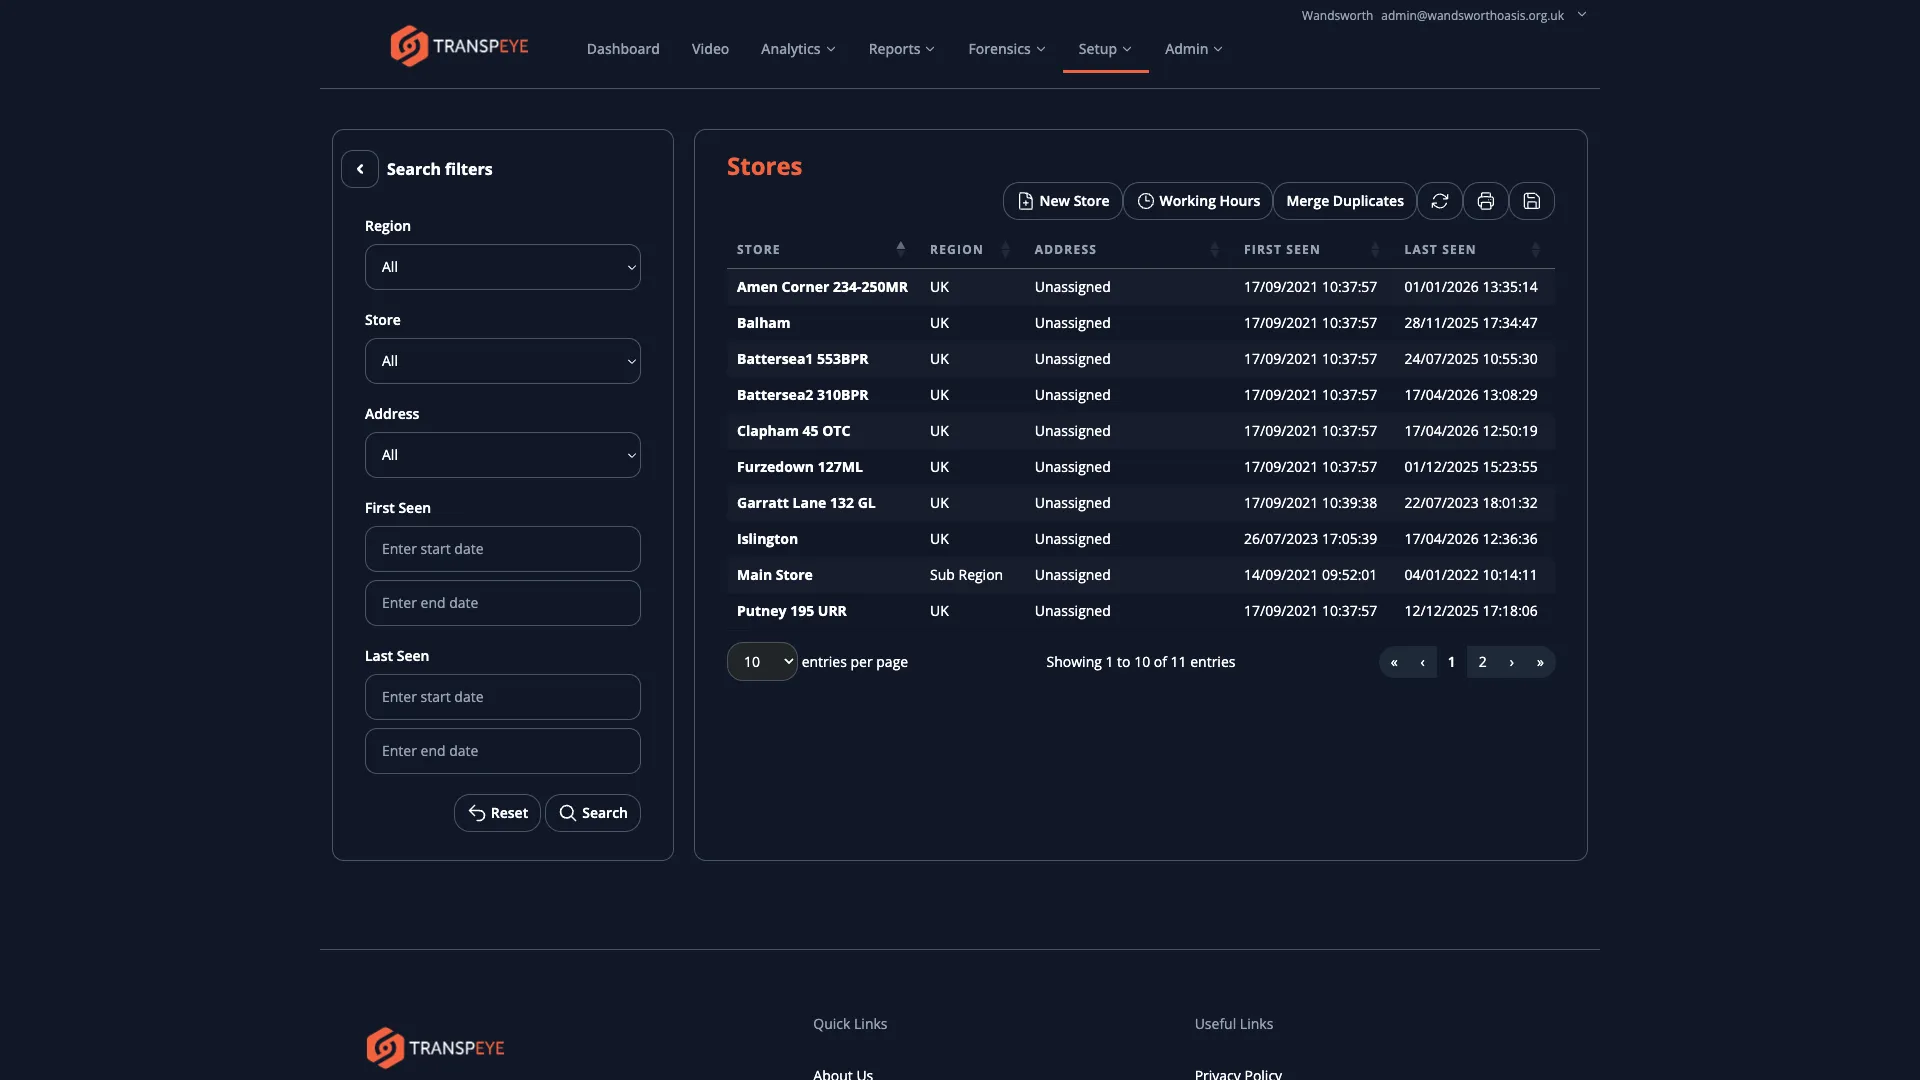Refresh the Stores table
This screenshot has height=1080, width=1920.
click(x=1439, y=201)
